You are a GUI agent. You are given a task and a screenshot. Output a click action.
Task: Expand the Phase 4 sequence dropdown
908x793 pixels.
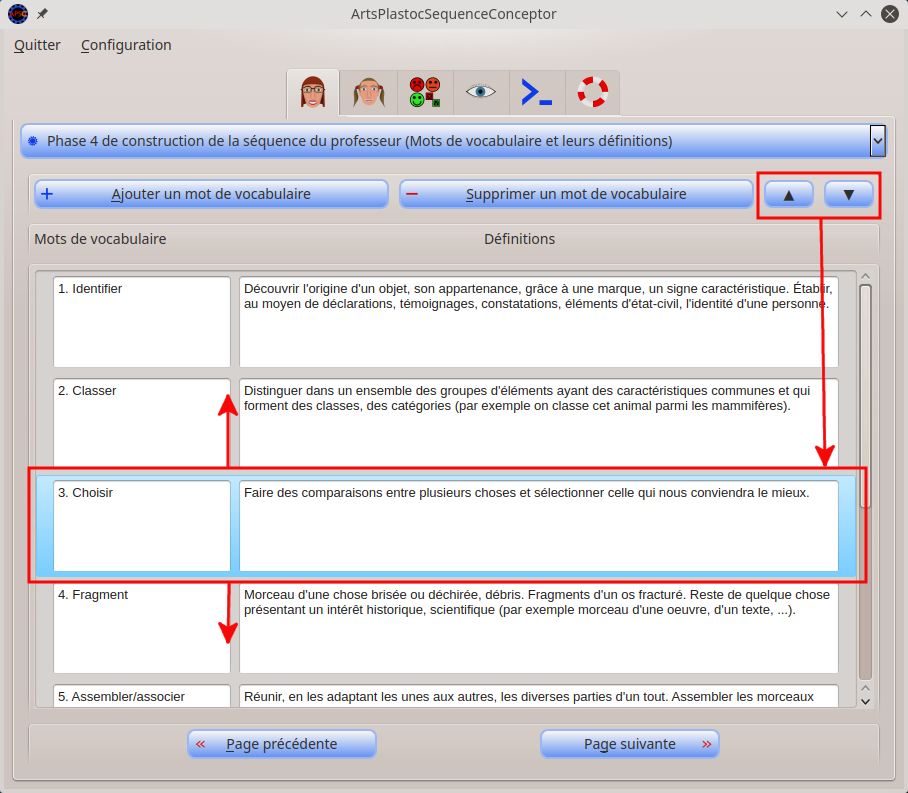coord(877,141)
